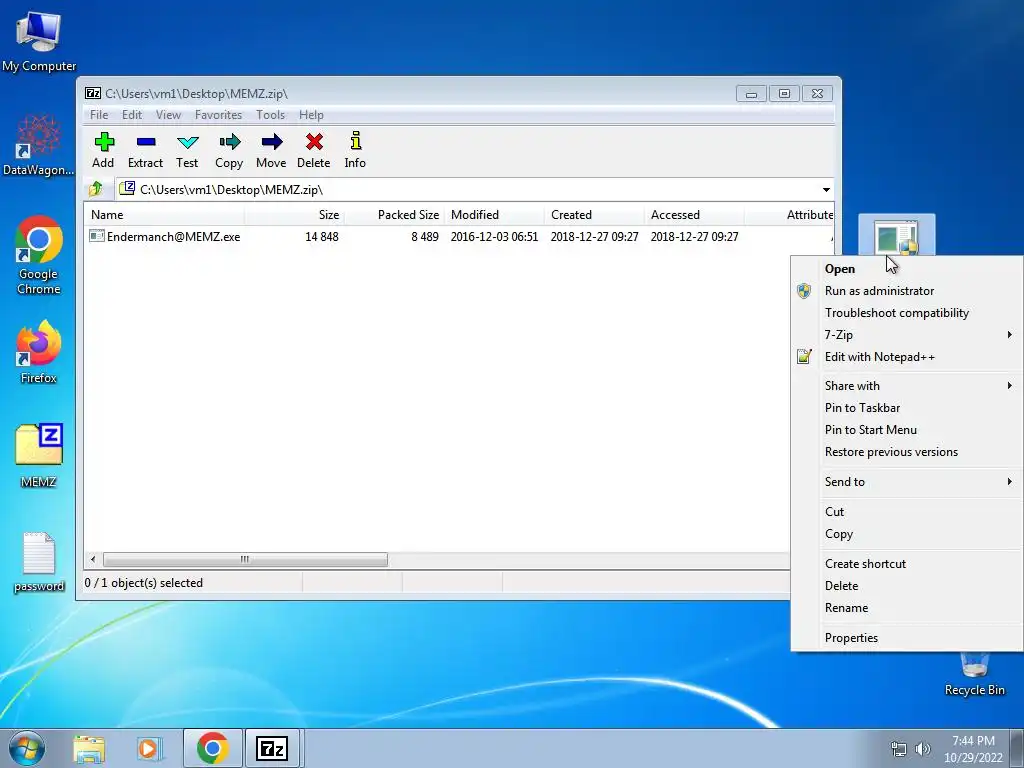Click the Modified date 2016-12-03 06:51
1024x768 pixels.
pyautogui.click(x=494, y=237)
